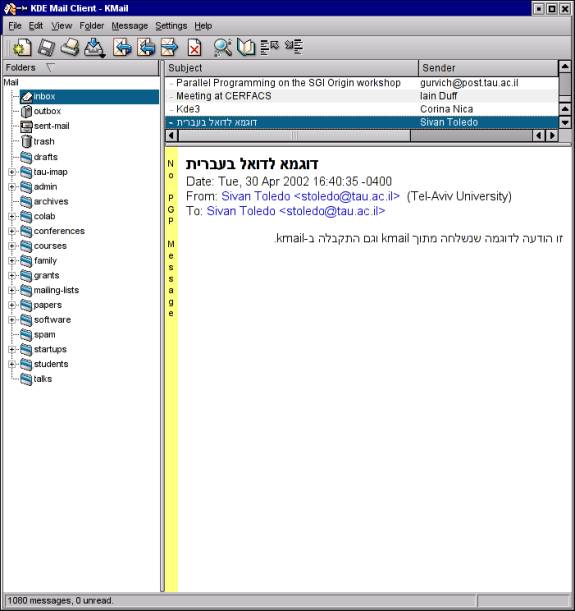Open the Message menu
Screen dimensions: 575x611
coord(130,26)
